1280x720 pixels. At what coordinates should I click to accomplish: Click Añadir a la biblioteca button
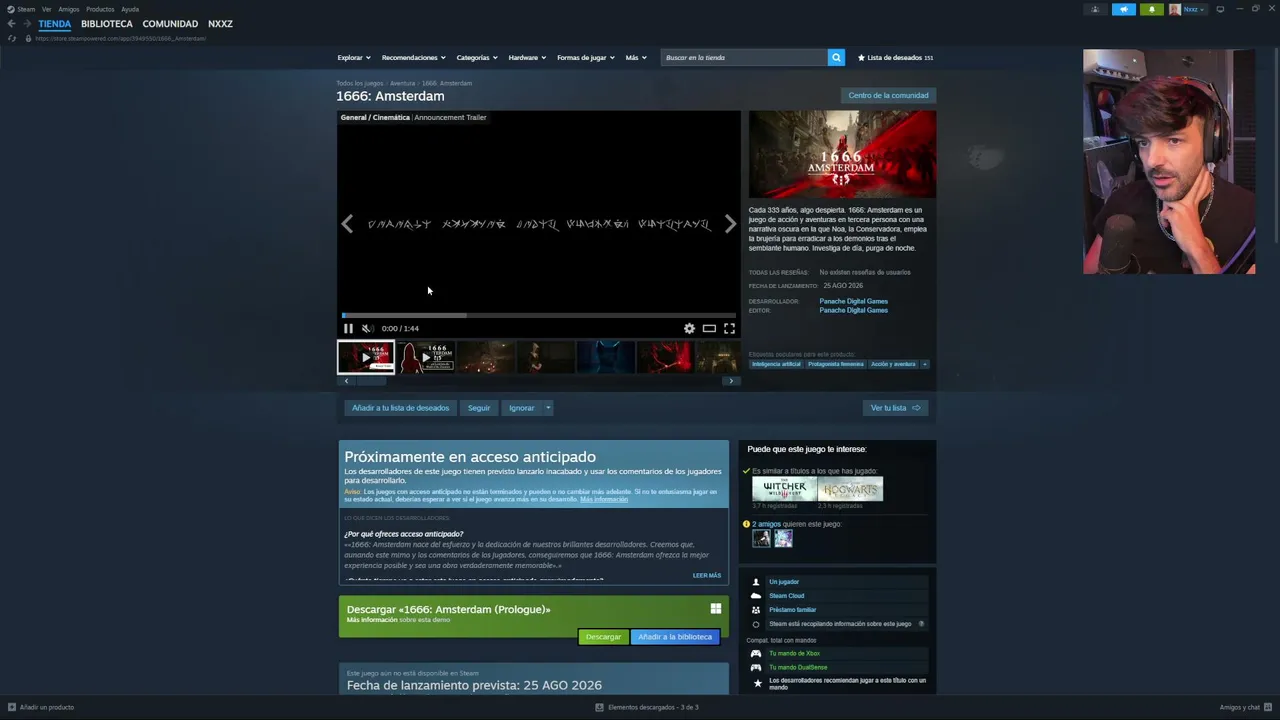(675, 637)
